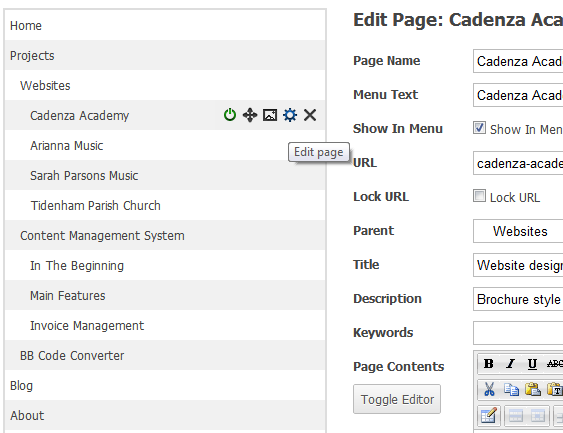Select Invoice Management page row
The height and width of the screenshot is (433, 563).
165,325
